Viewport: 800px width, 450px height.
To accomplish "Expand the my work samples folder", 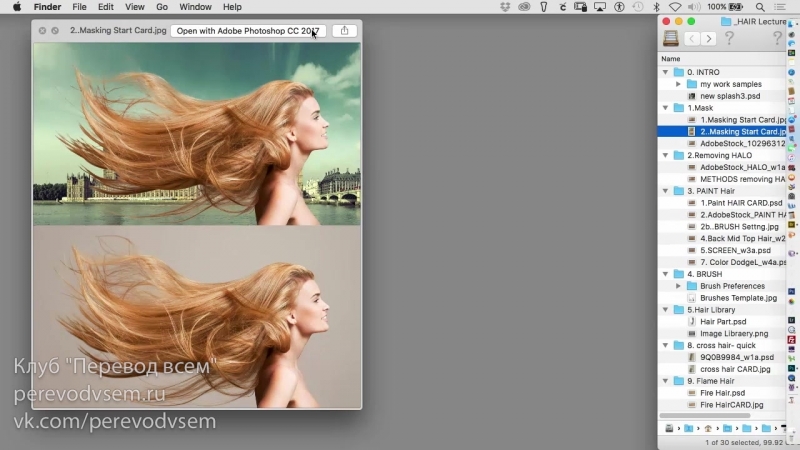I will 678,85.
